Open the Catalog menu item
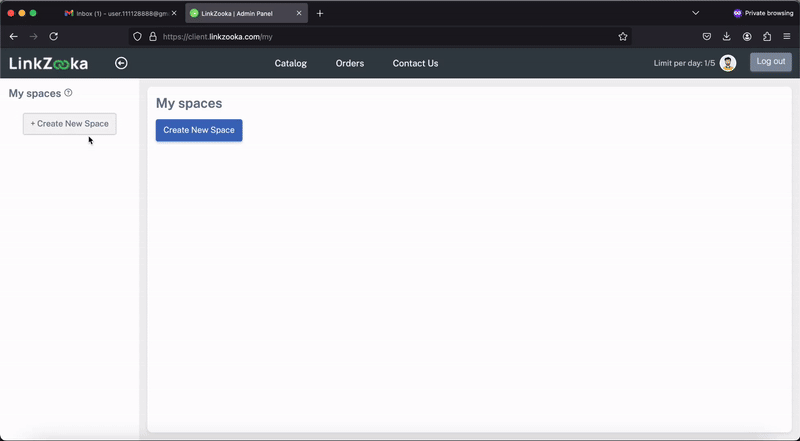The width and height of the screenshot is (800, 441). (291, 63)
